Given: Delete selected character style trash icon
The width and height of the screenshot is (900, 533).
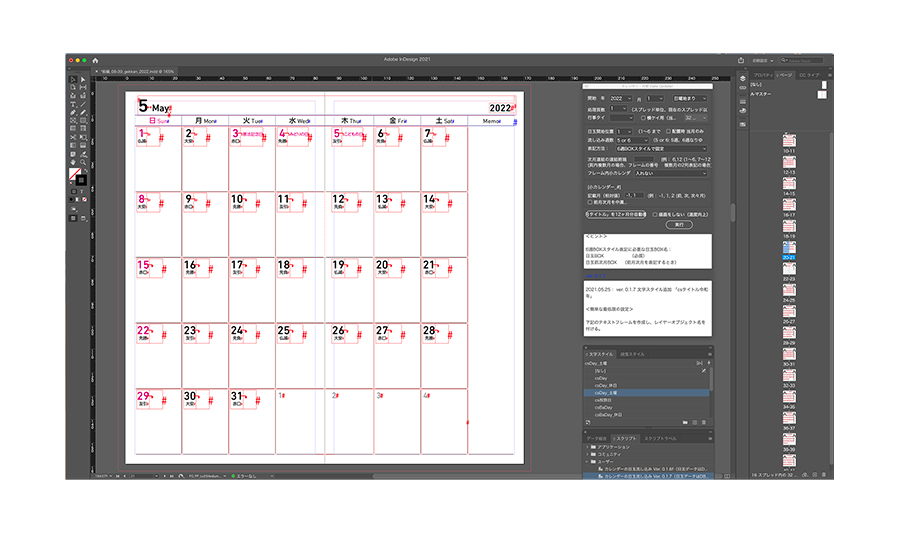Looking at the screenshot, I should click(x=704, y=422).
